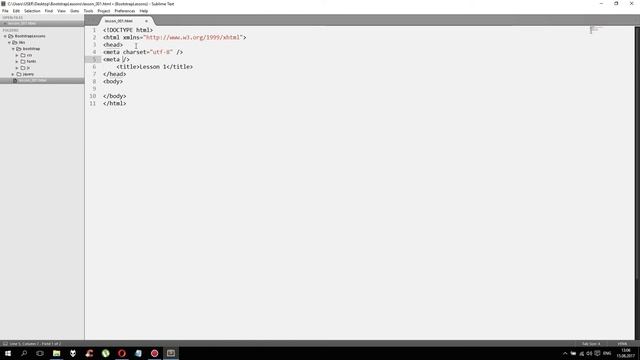
Task: Click the css folder icon in sidebar
Action: 23,55
